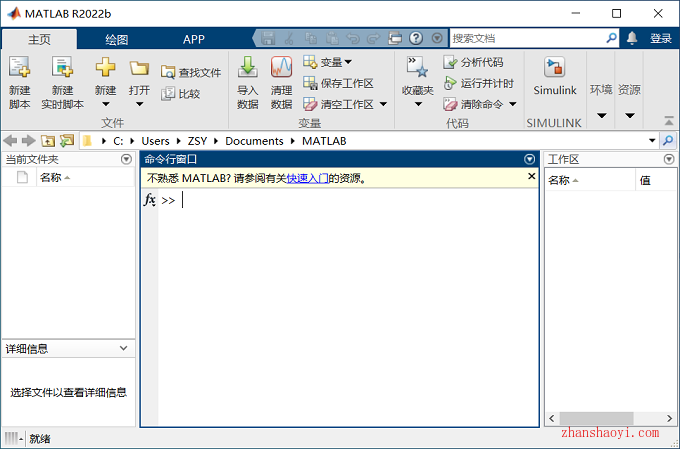Viewport: 680px width, 449px height.
Task: Click the 变量 variable button
Action: tap(327, 62)
